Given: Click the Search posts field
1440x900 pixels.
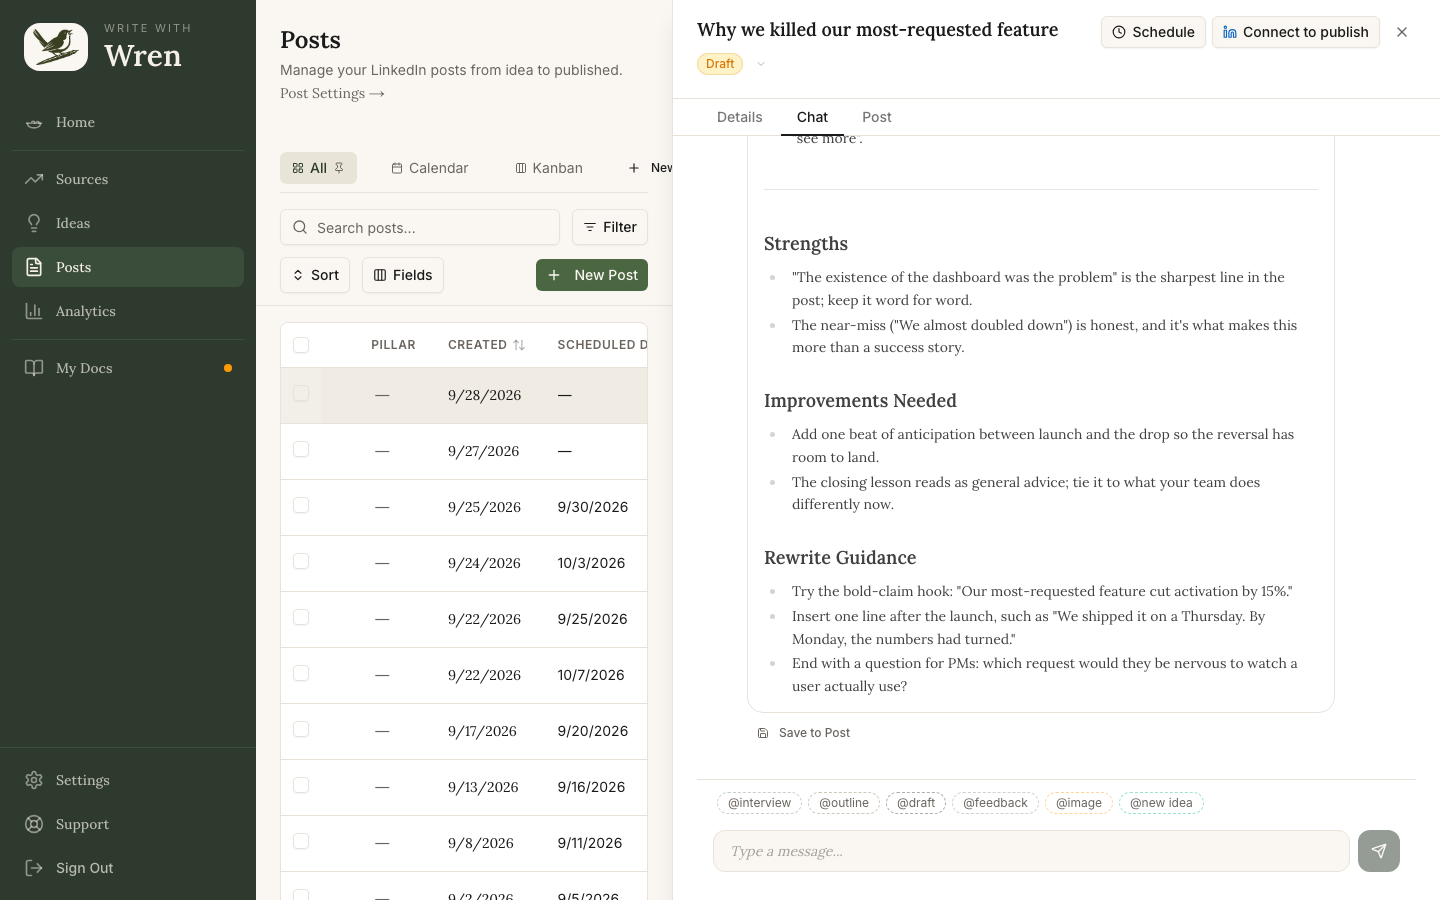Looking at the screenshot, I should tap(420, 227).
